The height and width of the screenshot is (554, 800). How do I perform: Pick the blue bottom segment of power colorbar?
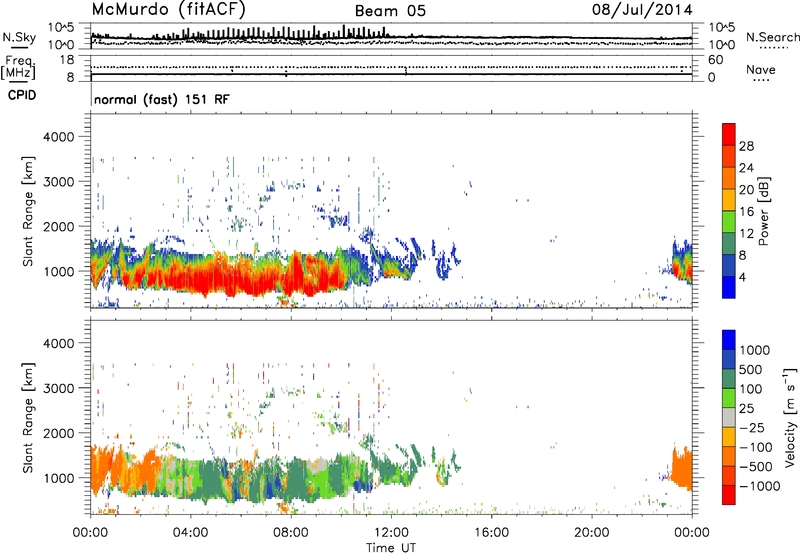(729, 287)
